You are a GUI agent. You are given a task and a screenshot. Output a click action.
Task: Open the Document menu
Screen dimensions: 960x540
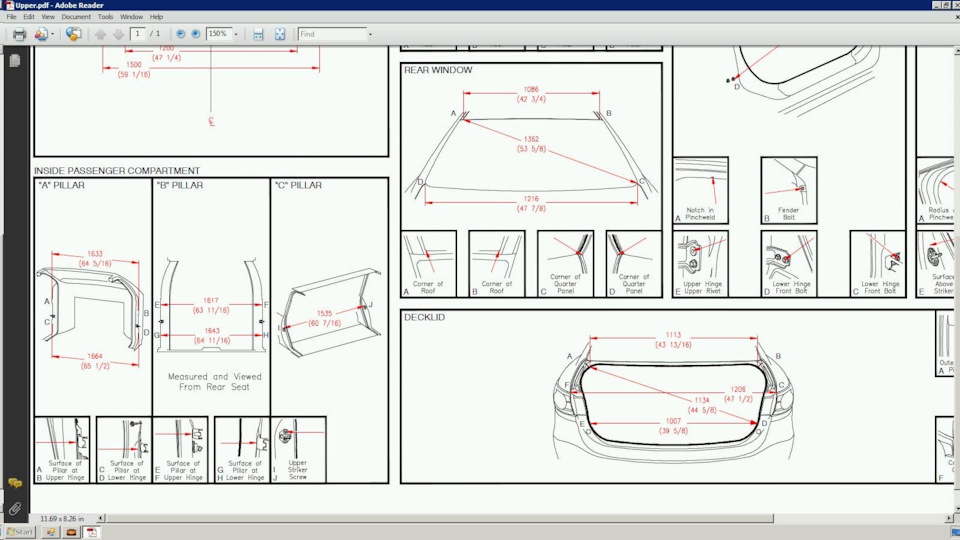point(76,17)
